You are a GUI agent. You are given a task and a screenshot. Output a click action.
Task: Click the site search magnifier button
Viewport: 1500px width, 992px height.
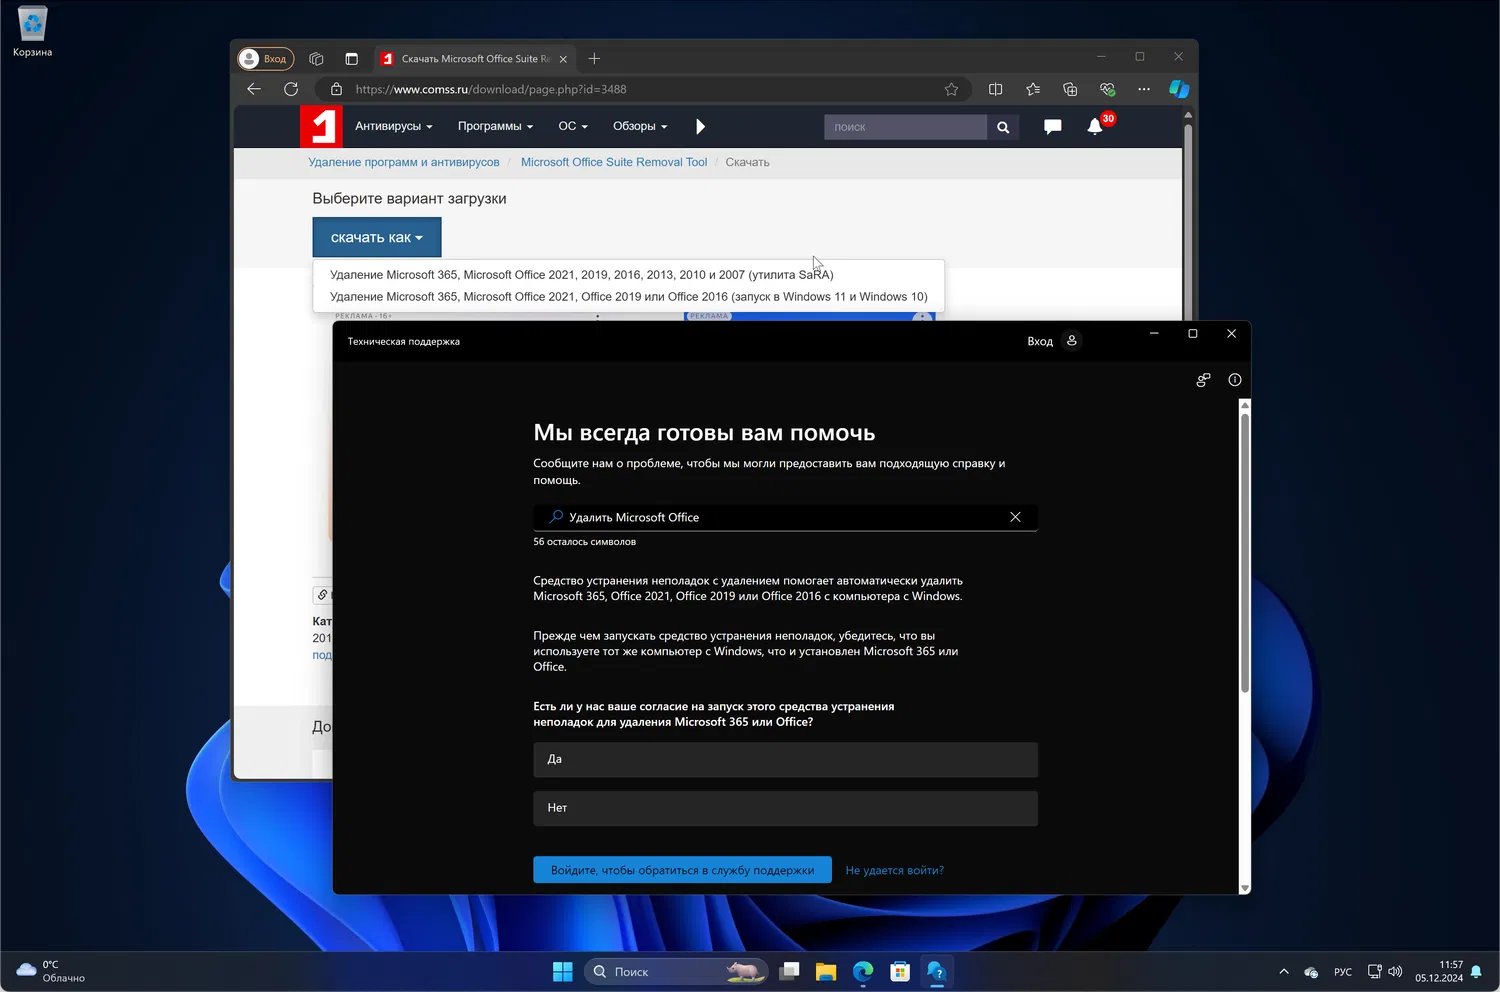point(1003,127)
